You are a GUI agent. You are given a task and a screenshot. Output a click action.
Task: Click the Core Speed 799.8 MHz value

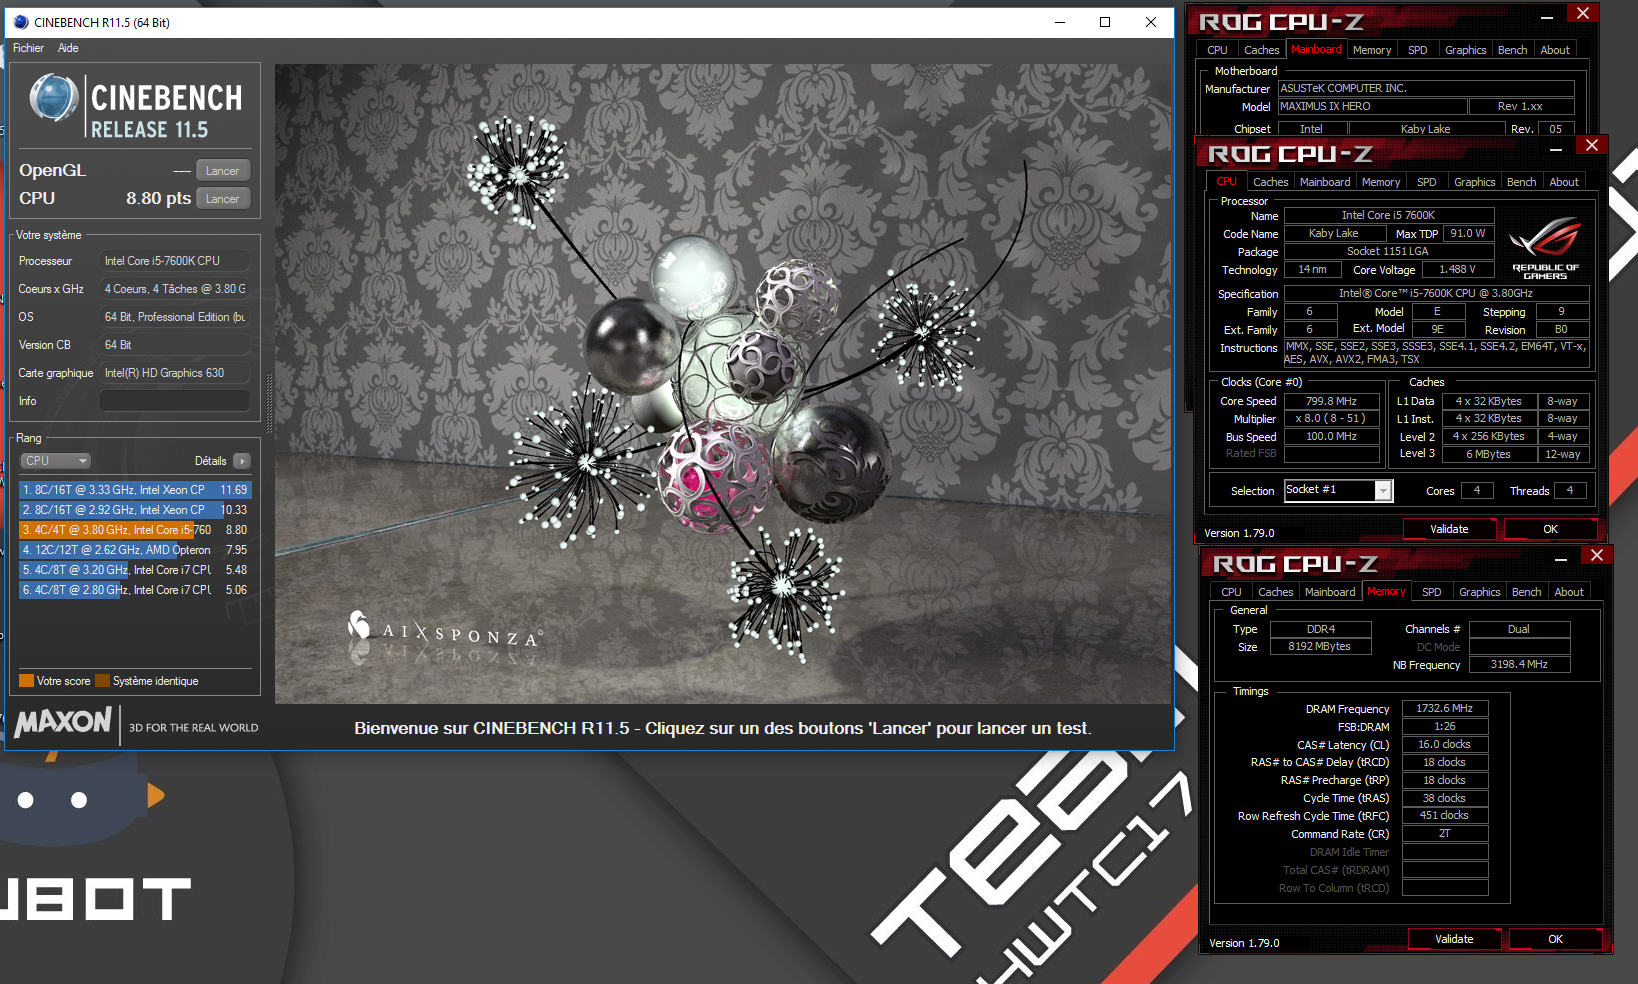click(1331, 401)
